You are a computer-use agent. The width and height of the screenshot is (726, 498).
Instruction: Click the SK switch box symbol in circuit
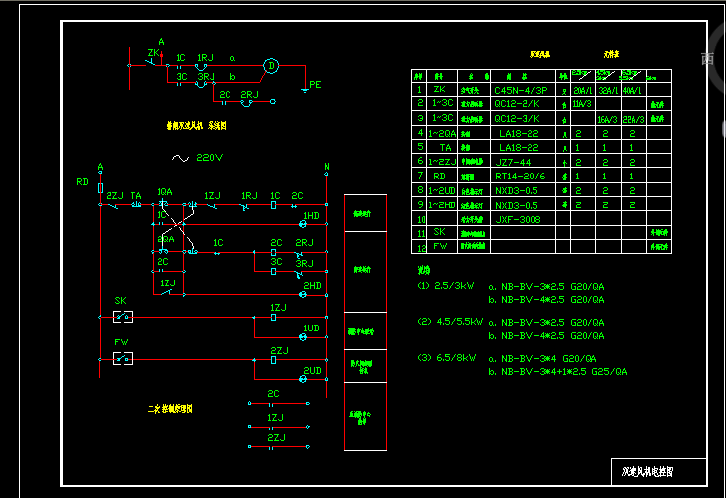tap(123, 317)
